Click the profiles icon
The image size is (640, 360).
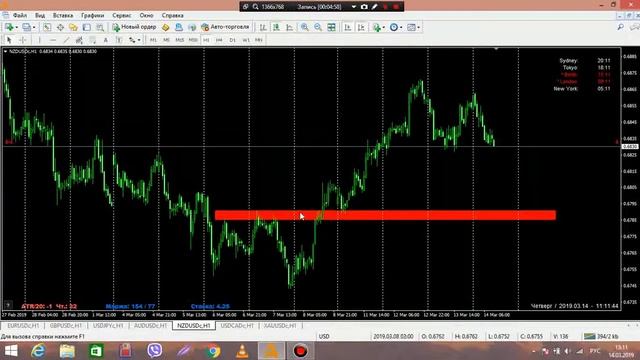(27, 27)
